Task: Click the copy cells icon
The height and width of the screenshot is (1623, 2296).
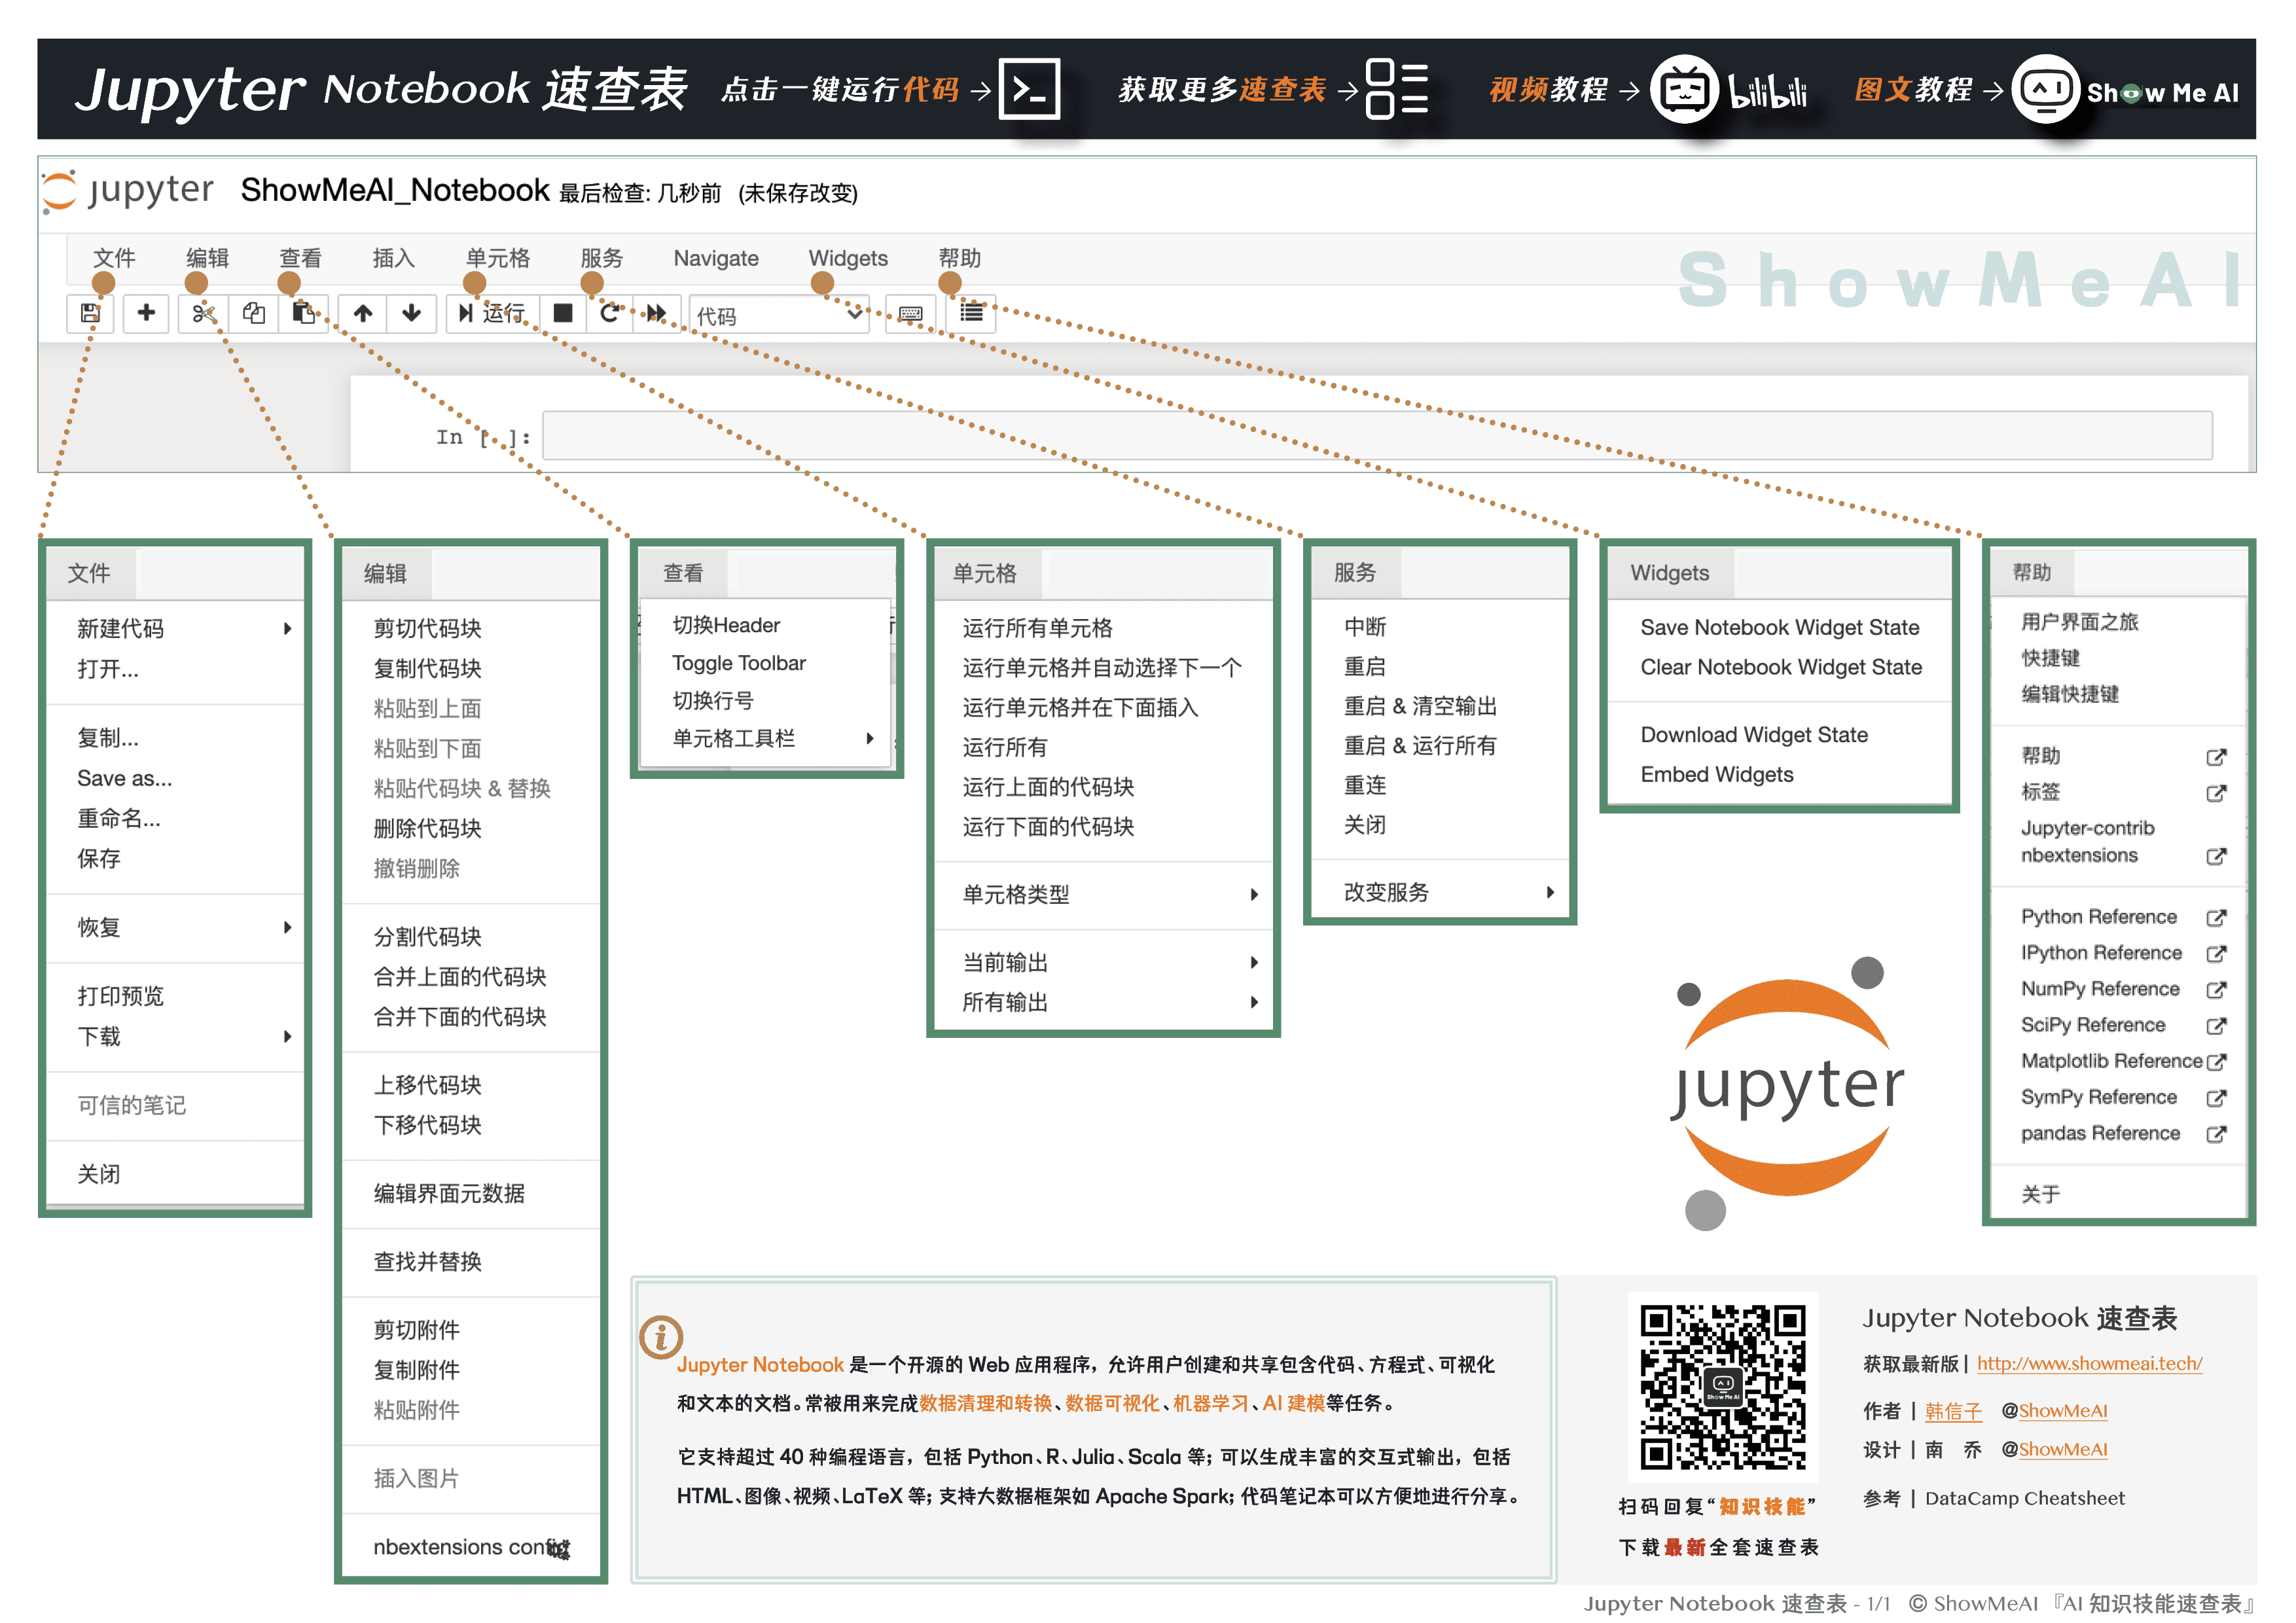Action: (x=254, y=314)
